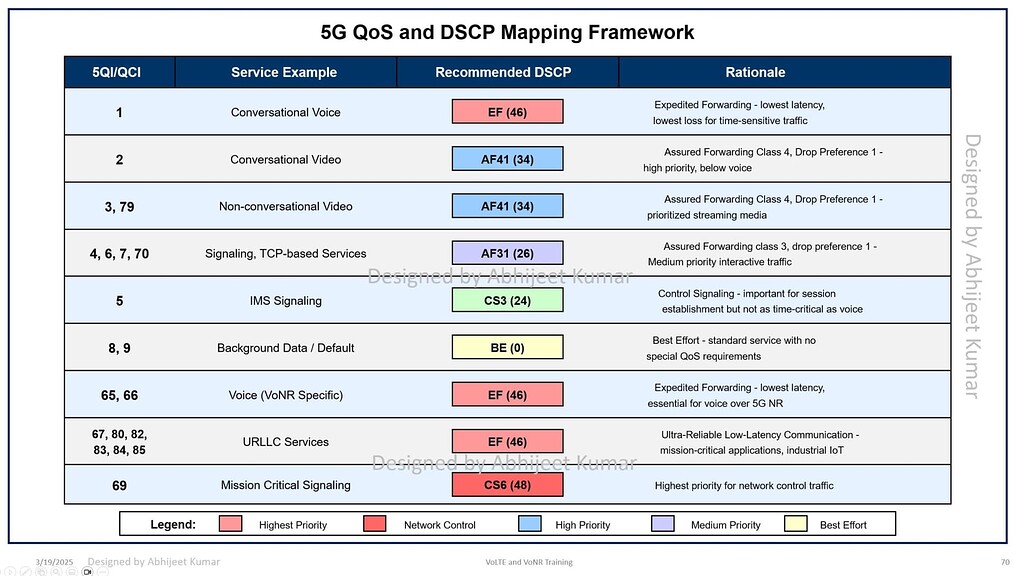The image size is (1024, 576).
Task: Click the CS3 (24) green box
Action: 507,300
